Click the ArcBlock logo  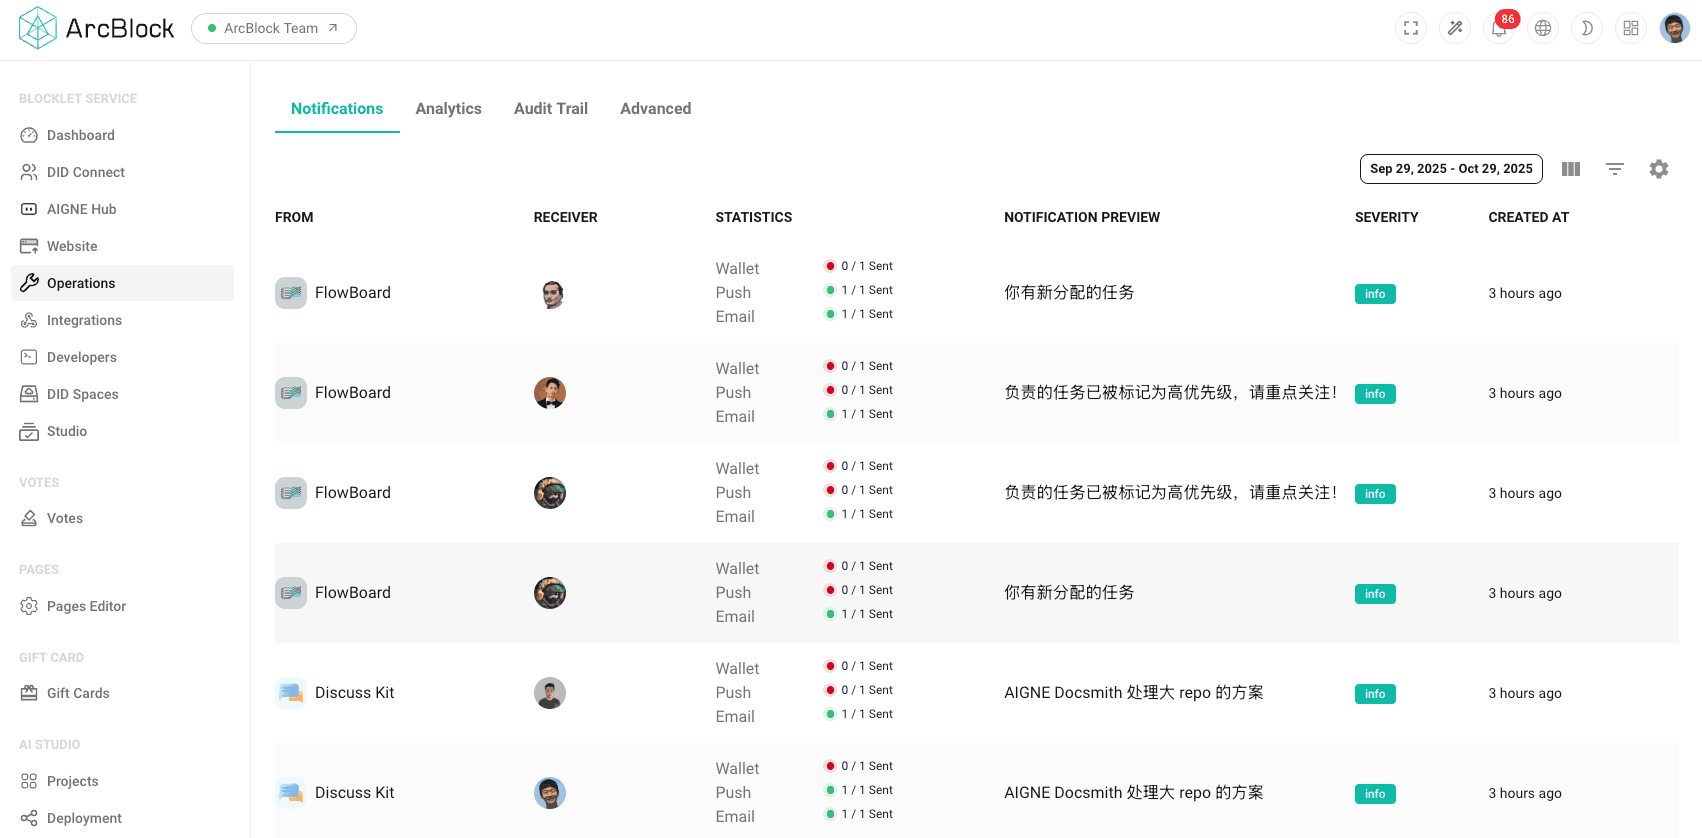[96, 28]
